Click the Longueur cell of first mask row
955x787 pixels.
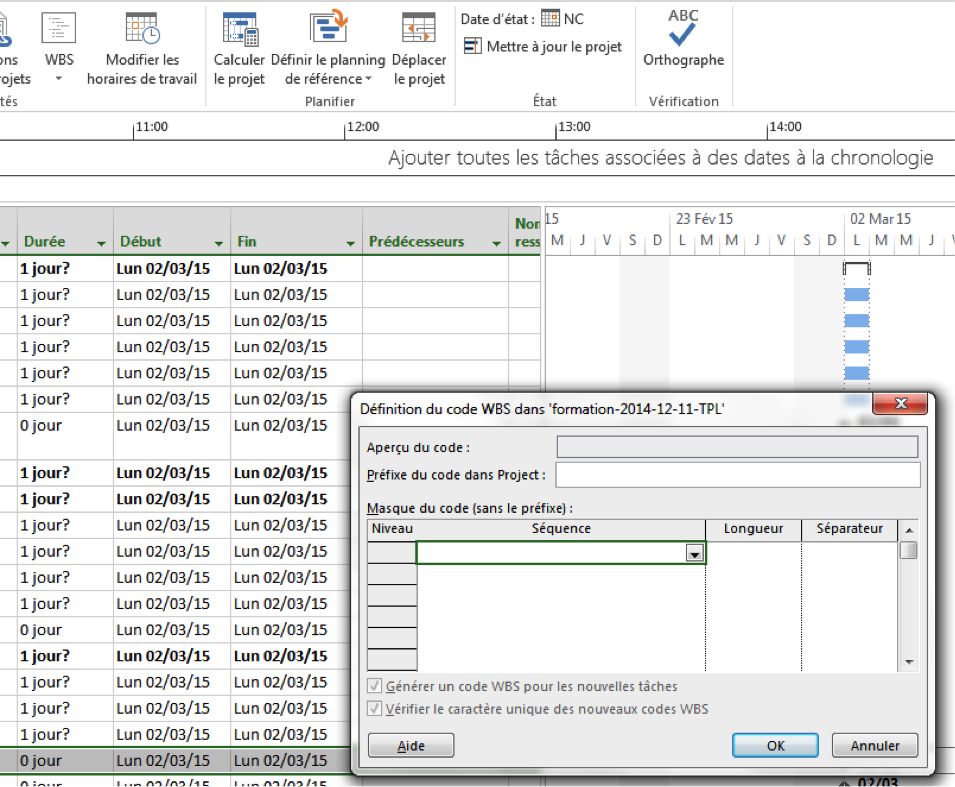[753, 553]
